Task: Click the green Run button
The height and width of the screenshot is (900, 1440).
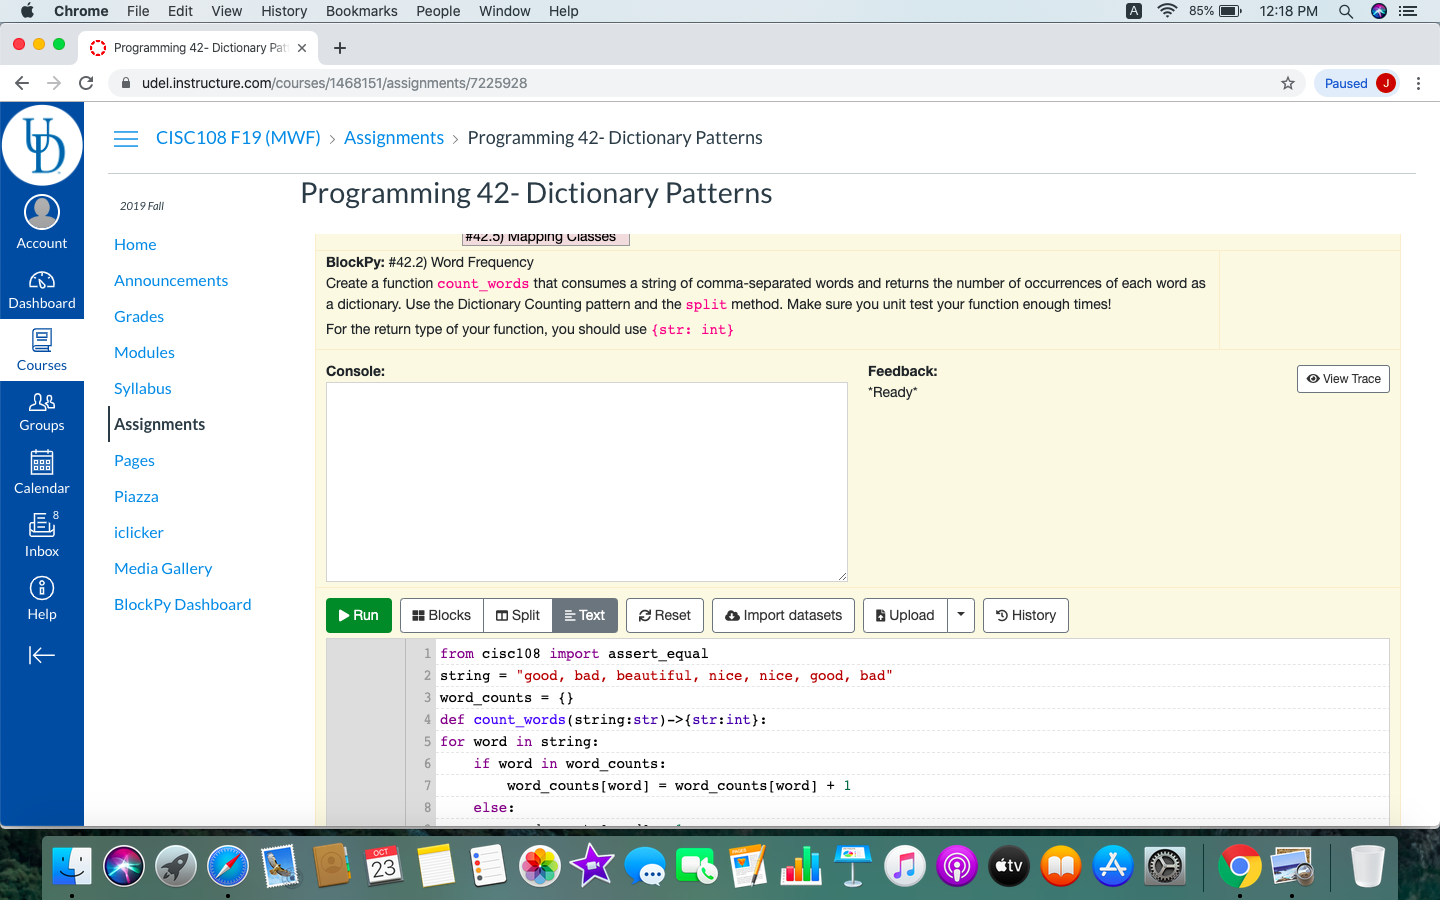Action: pyautogui.click(x=358, y=615)
